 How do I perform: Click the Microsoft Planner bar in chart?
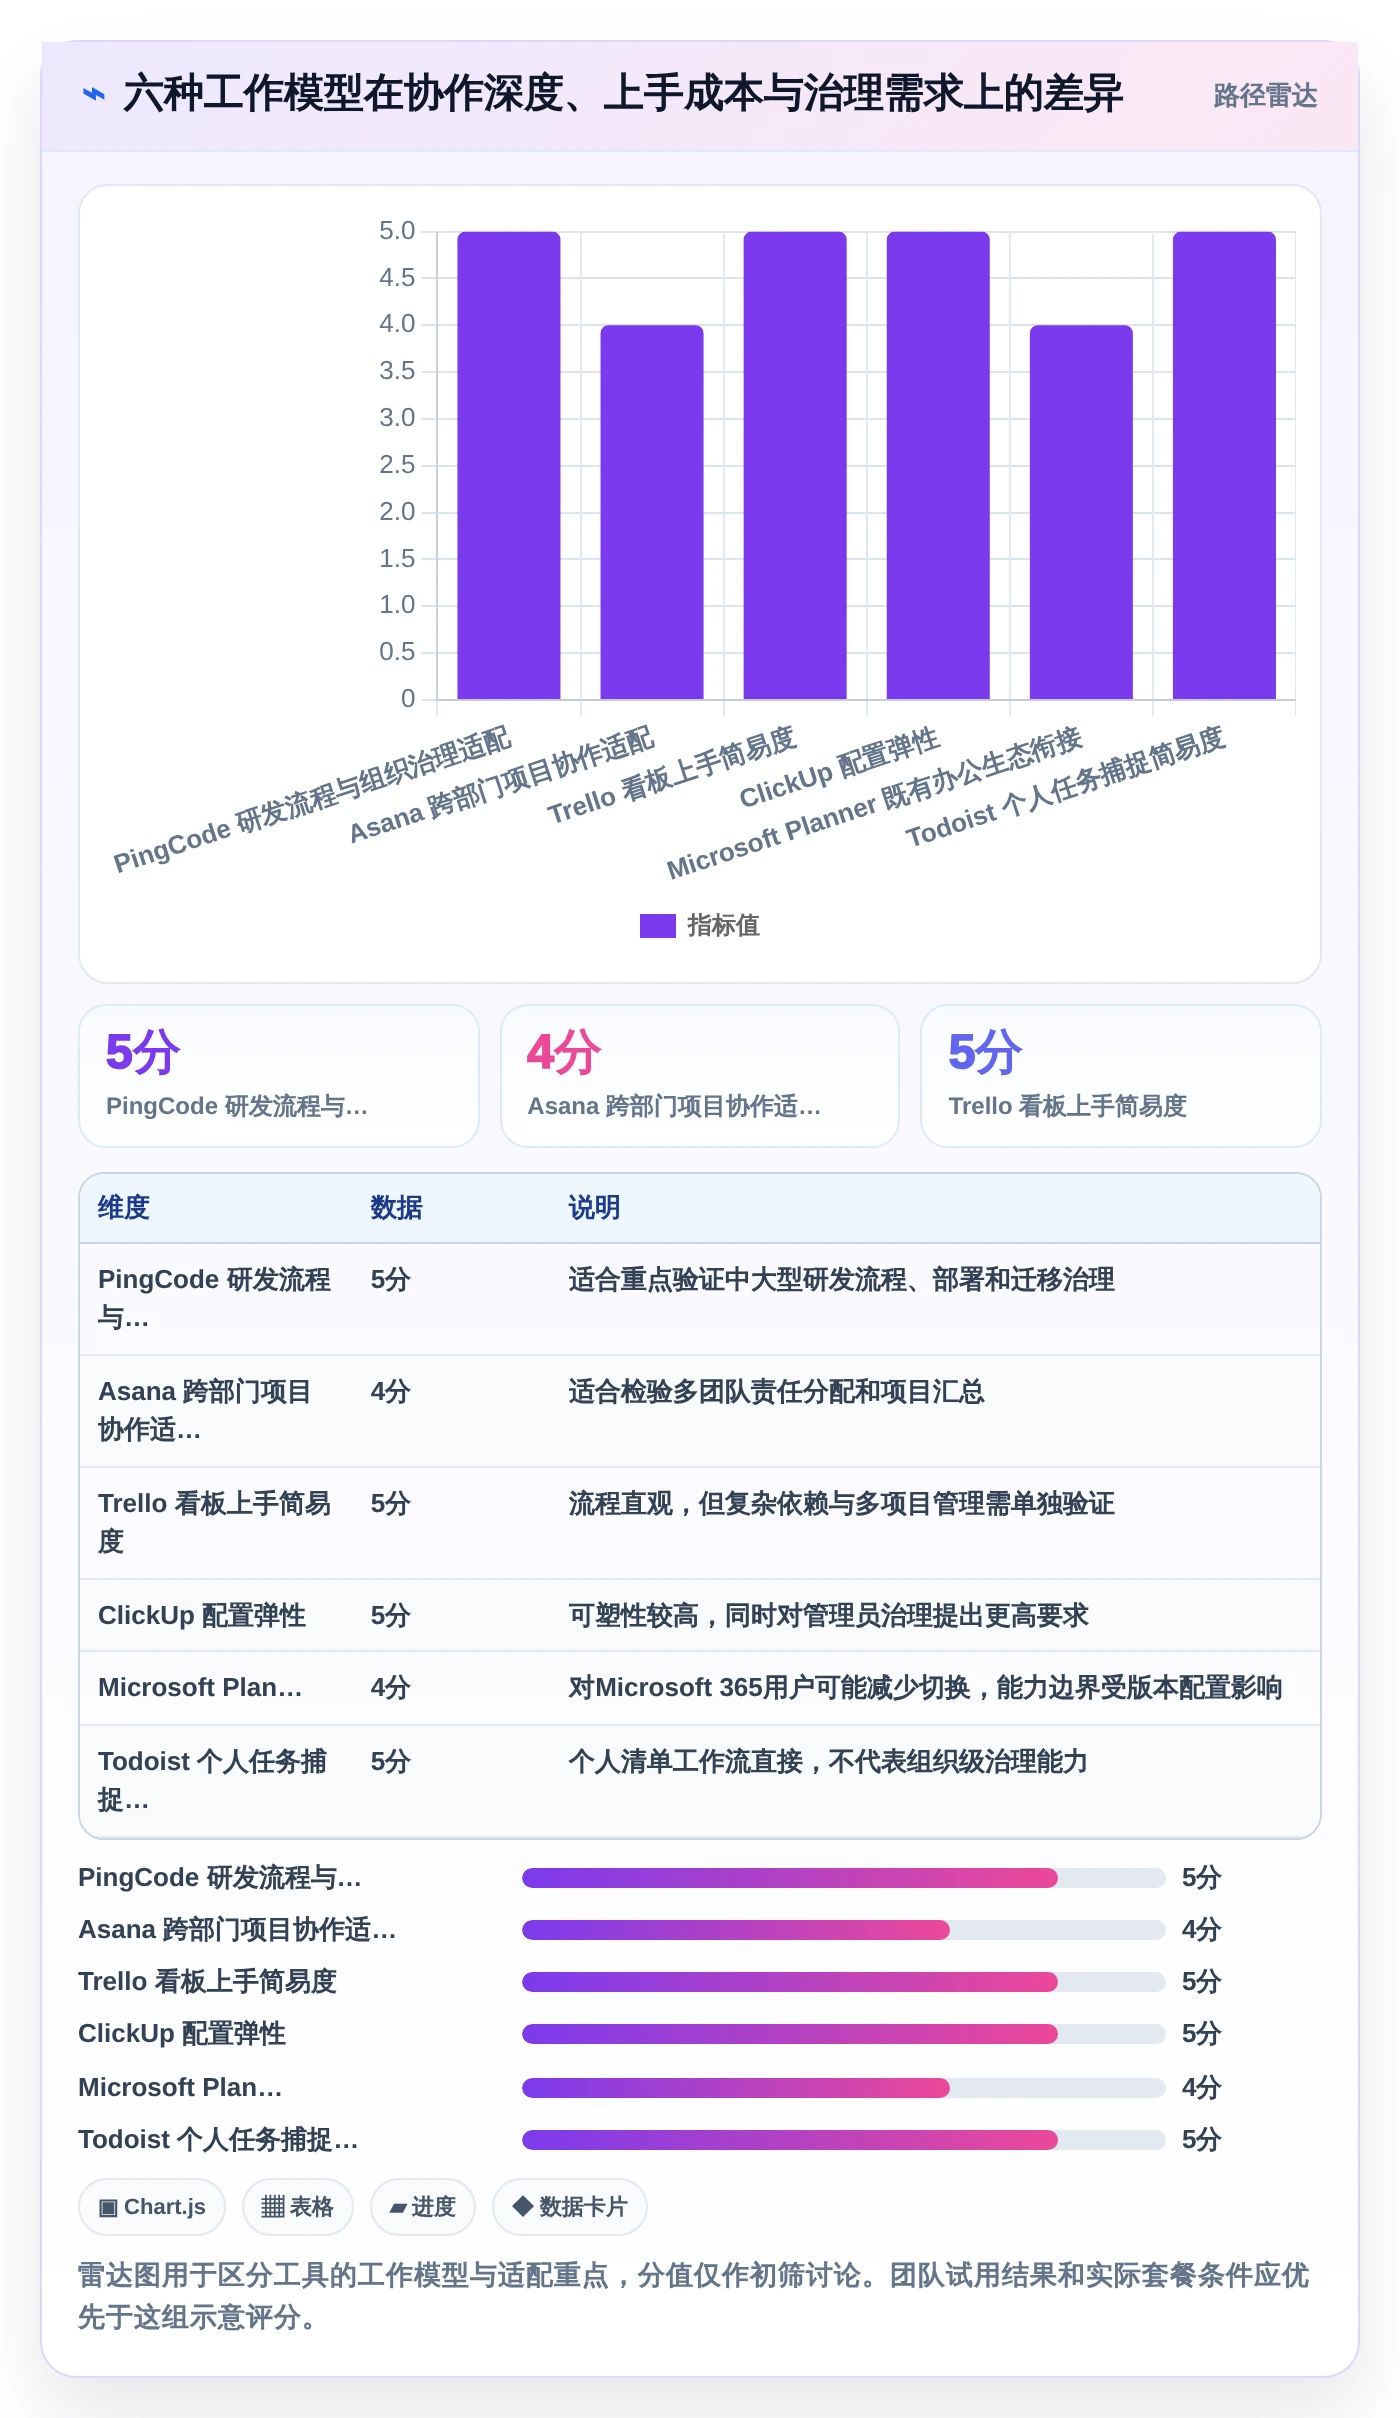(1081, 512)
